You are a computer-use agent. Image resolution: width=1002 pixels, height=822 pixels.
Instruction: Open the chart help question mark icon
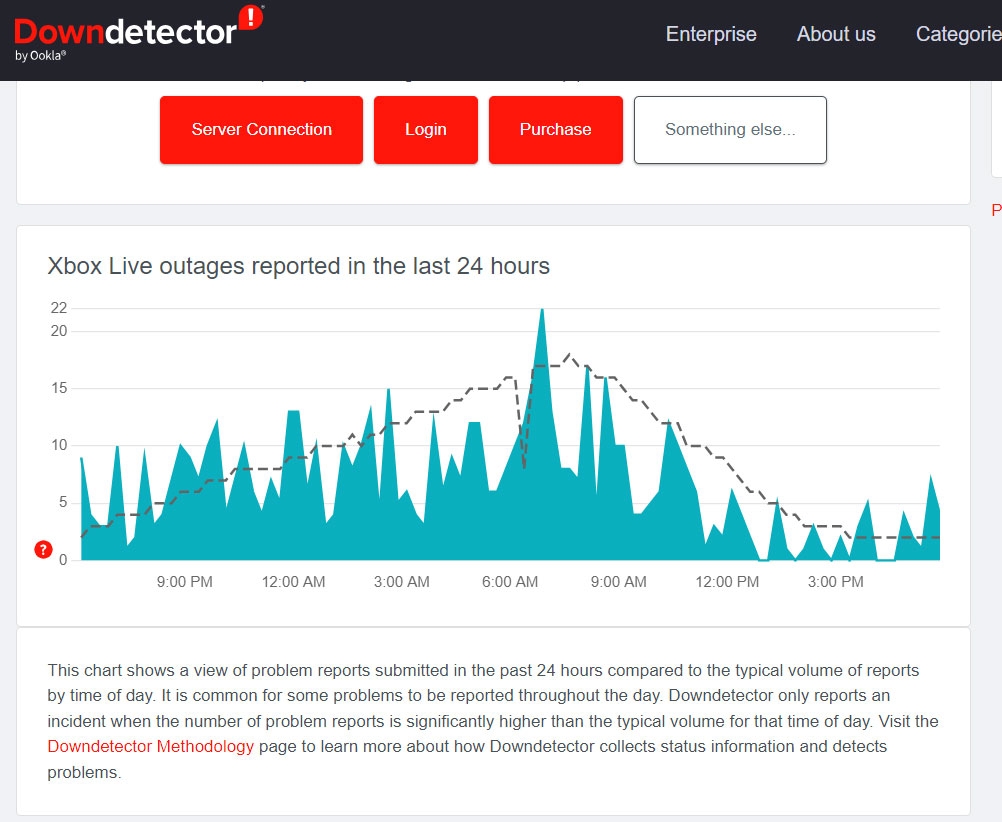coord(43,549)
